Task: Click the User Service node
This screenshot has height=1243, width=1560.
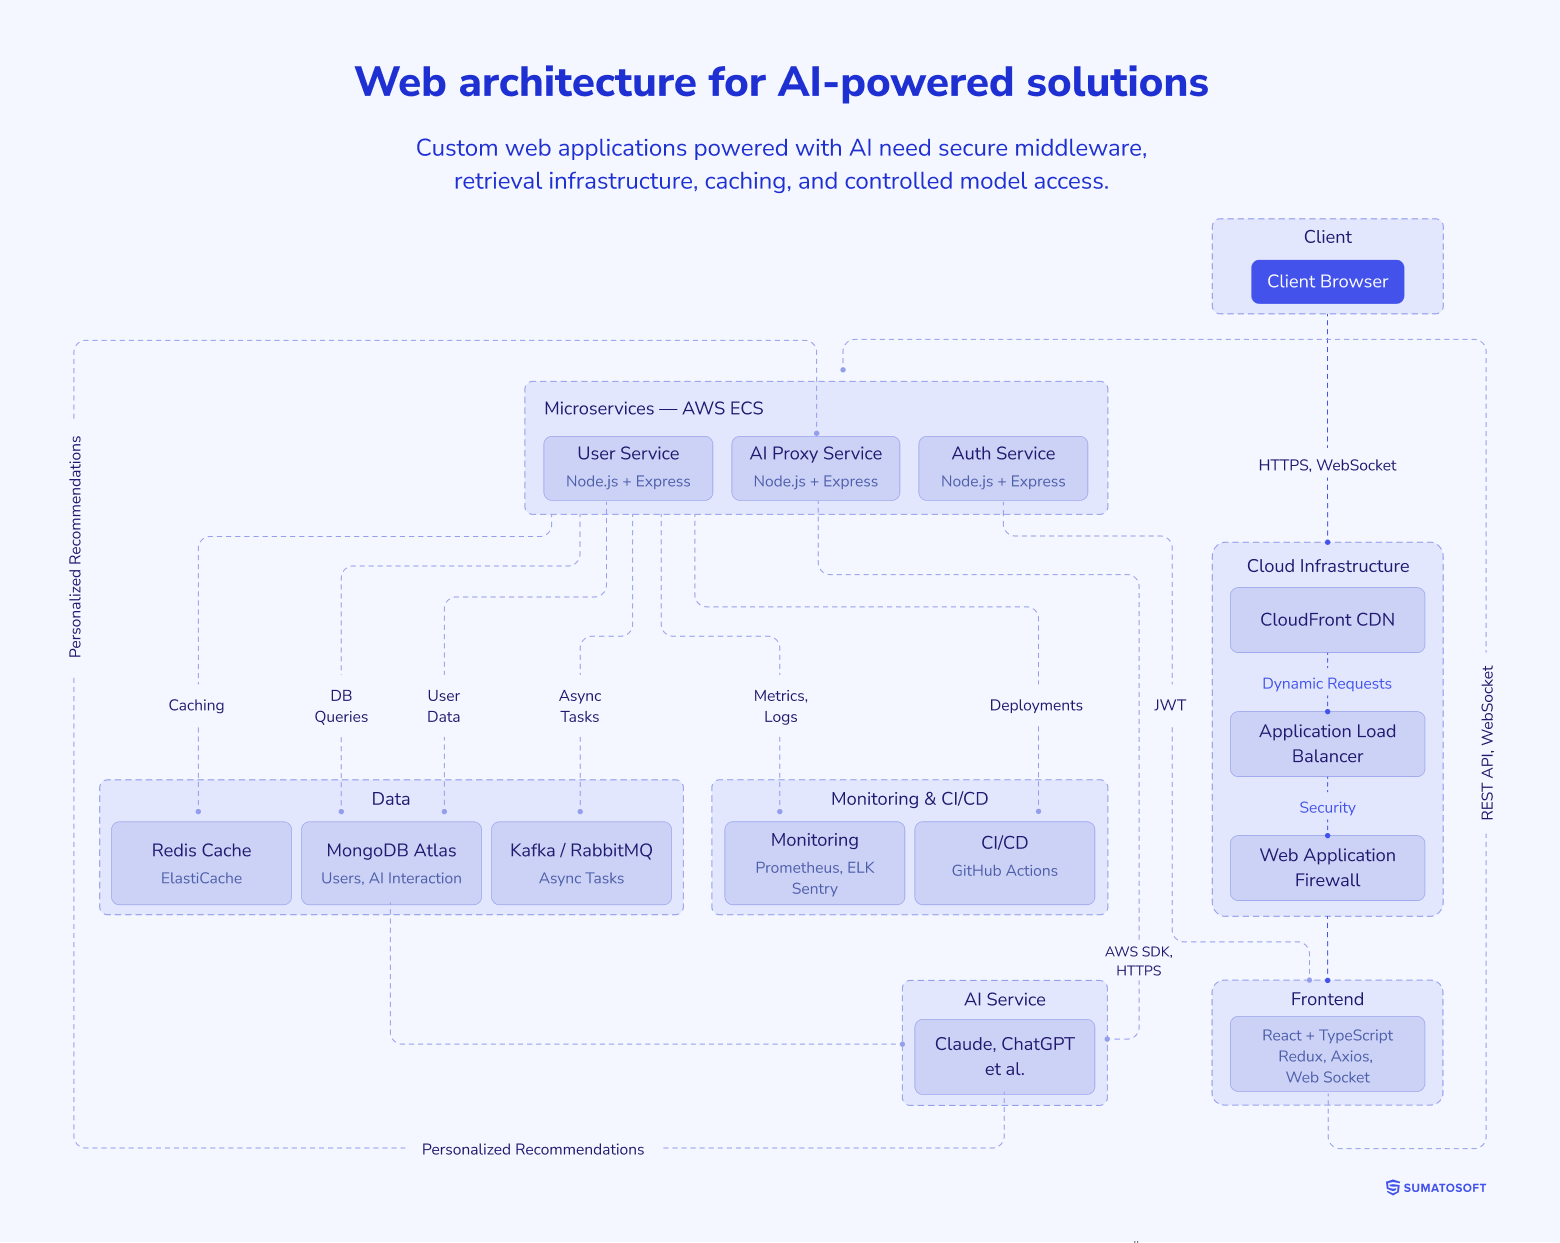Action: pyautogui.click(x=627, y=467)
